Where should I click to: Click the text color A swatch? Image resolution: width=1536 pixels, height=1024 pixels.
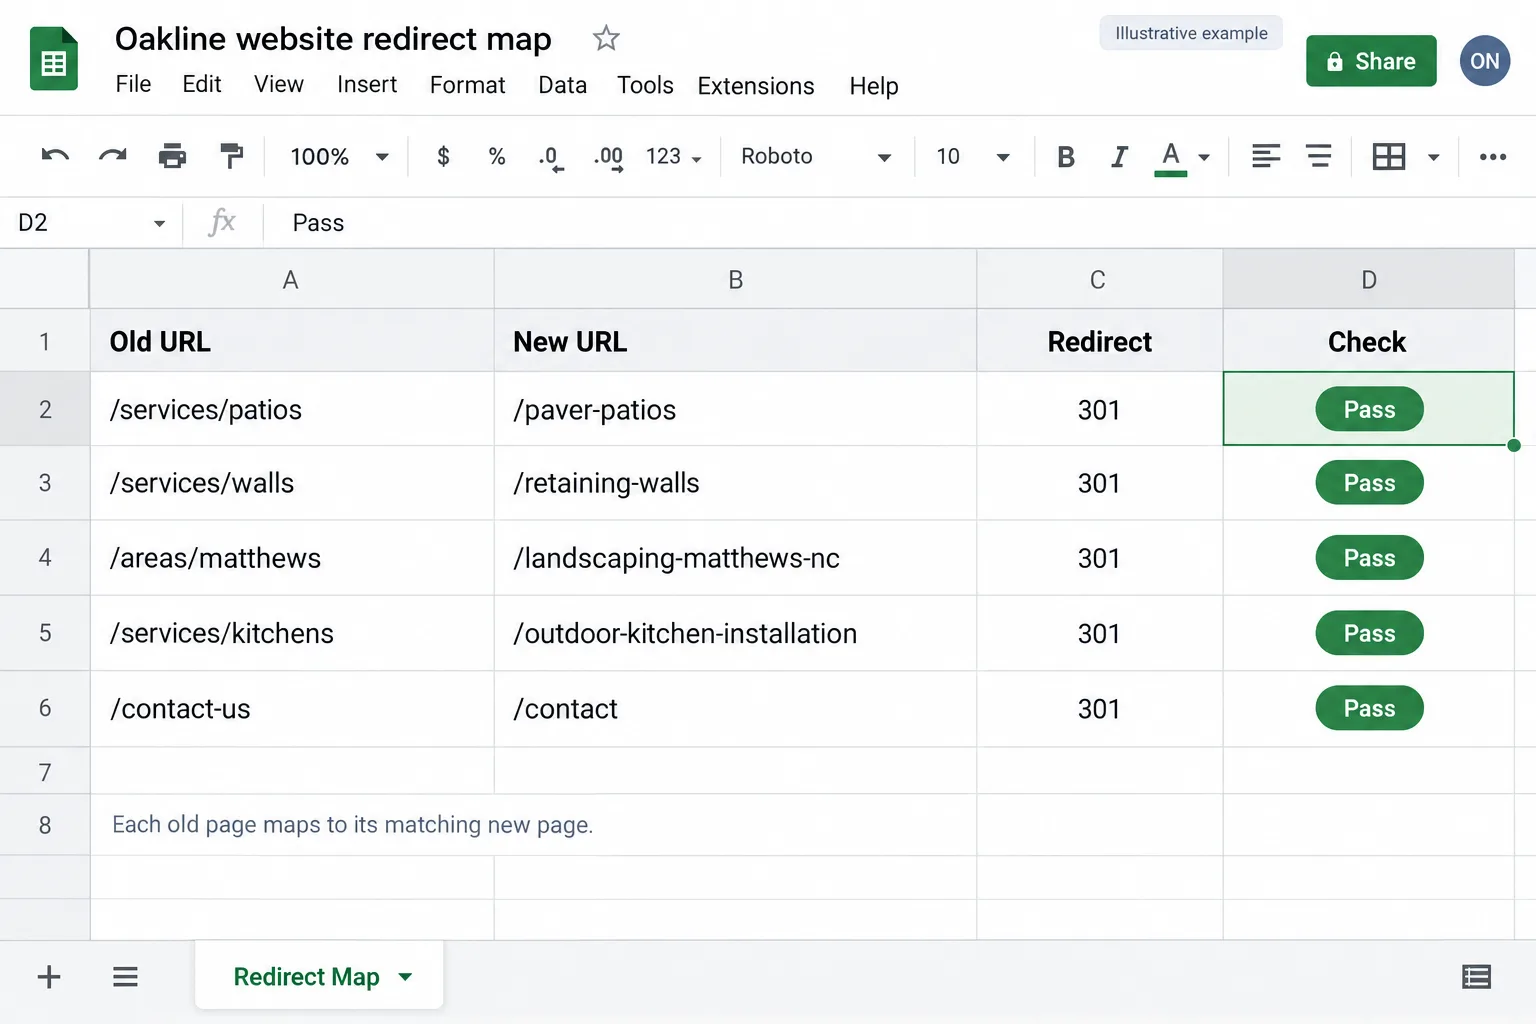(1171, 158)
